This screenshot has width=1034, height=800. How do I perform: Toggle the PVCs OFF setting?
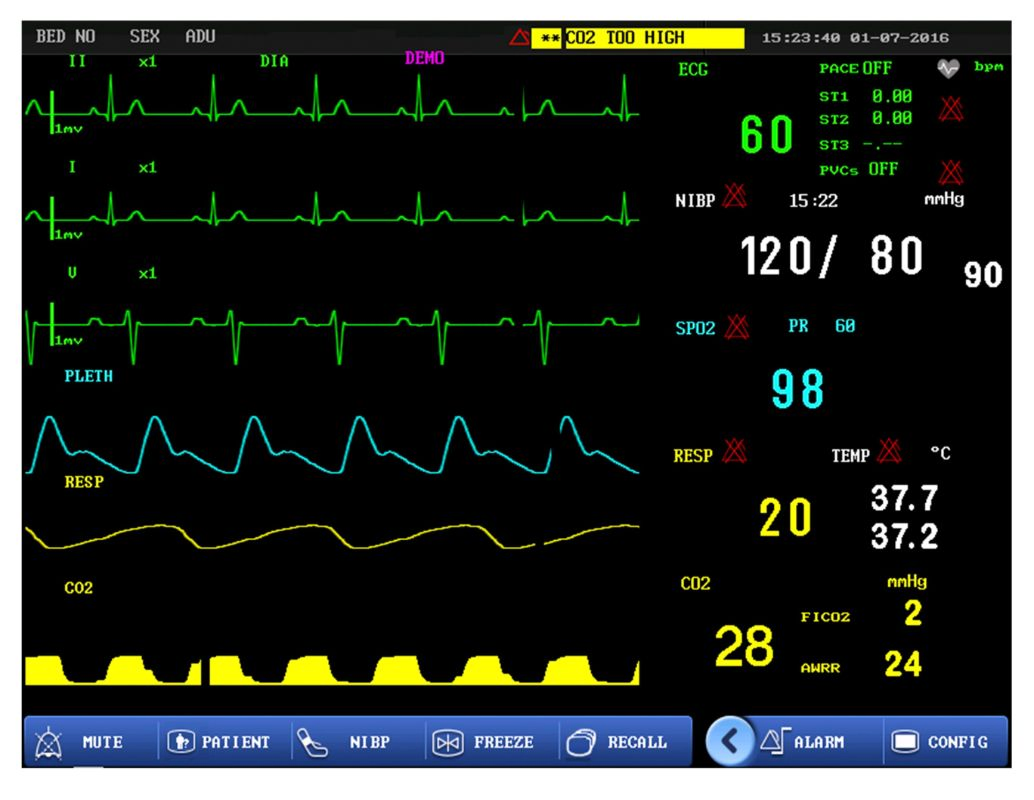tap(858, 169)
